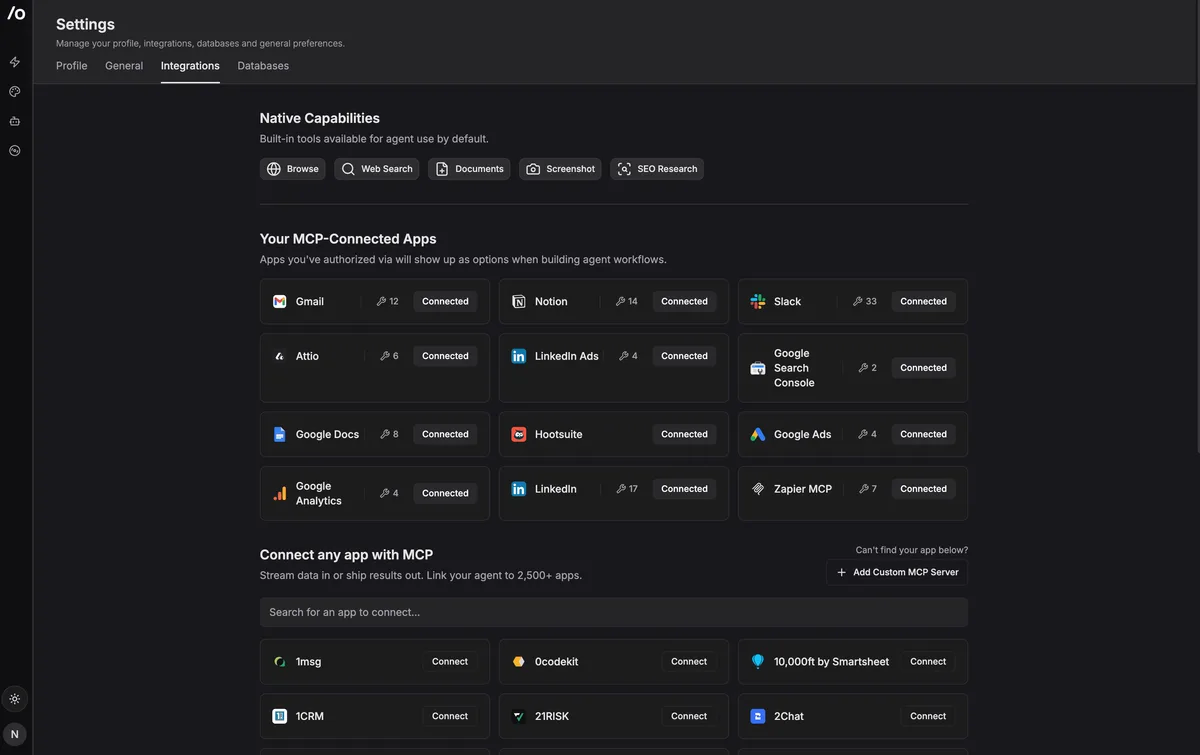Screen dimensions: 1200x755
Task: Toggle the theme sun icon
Action: click(15, 699)
